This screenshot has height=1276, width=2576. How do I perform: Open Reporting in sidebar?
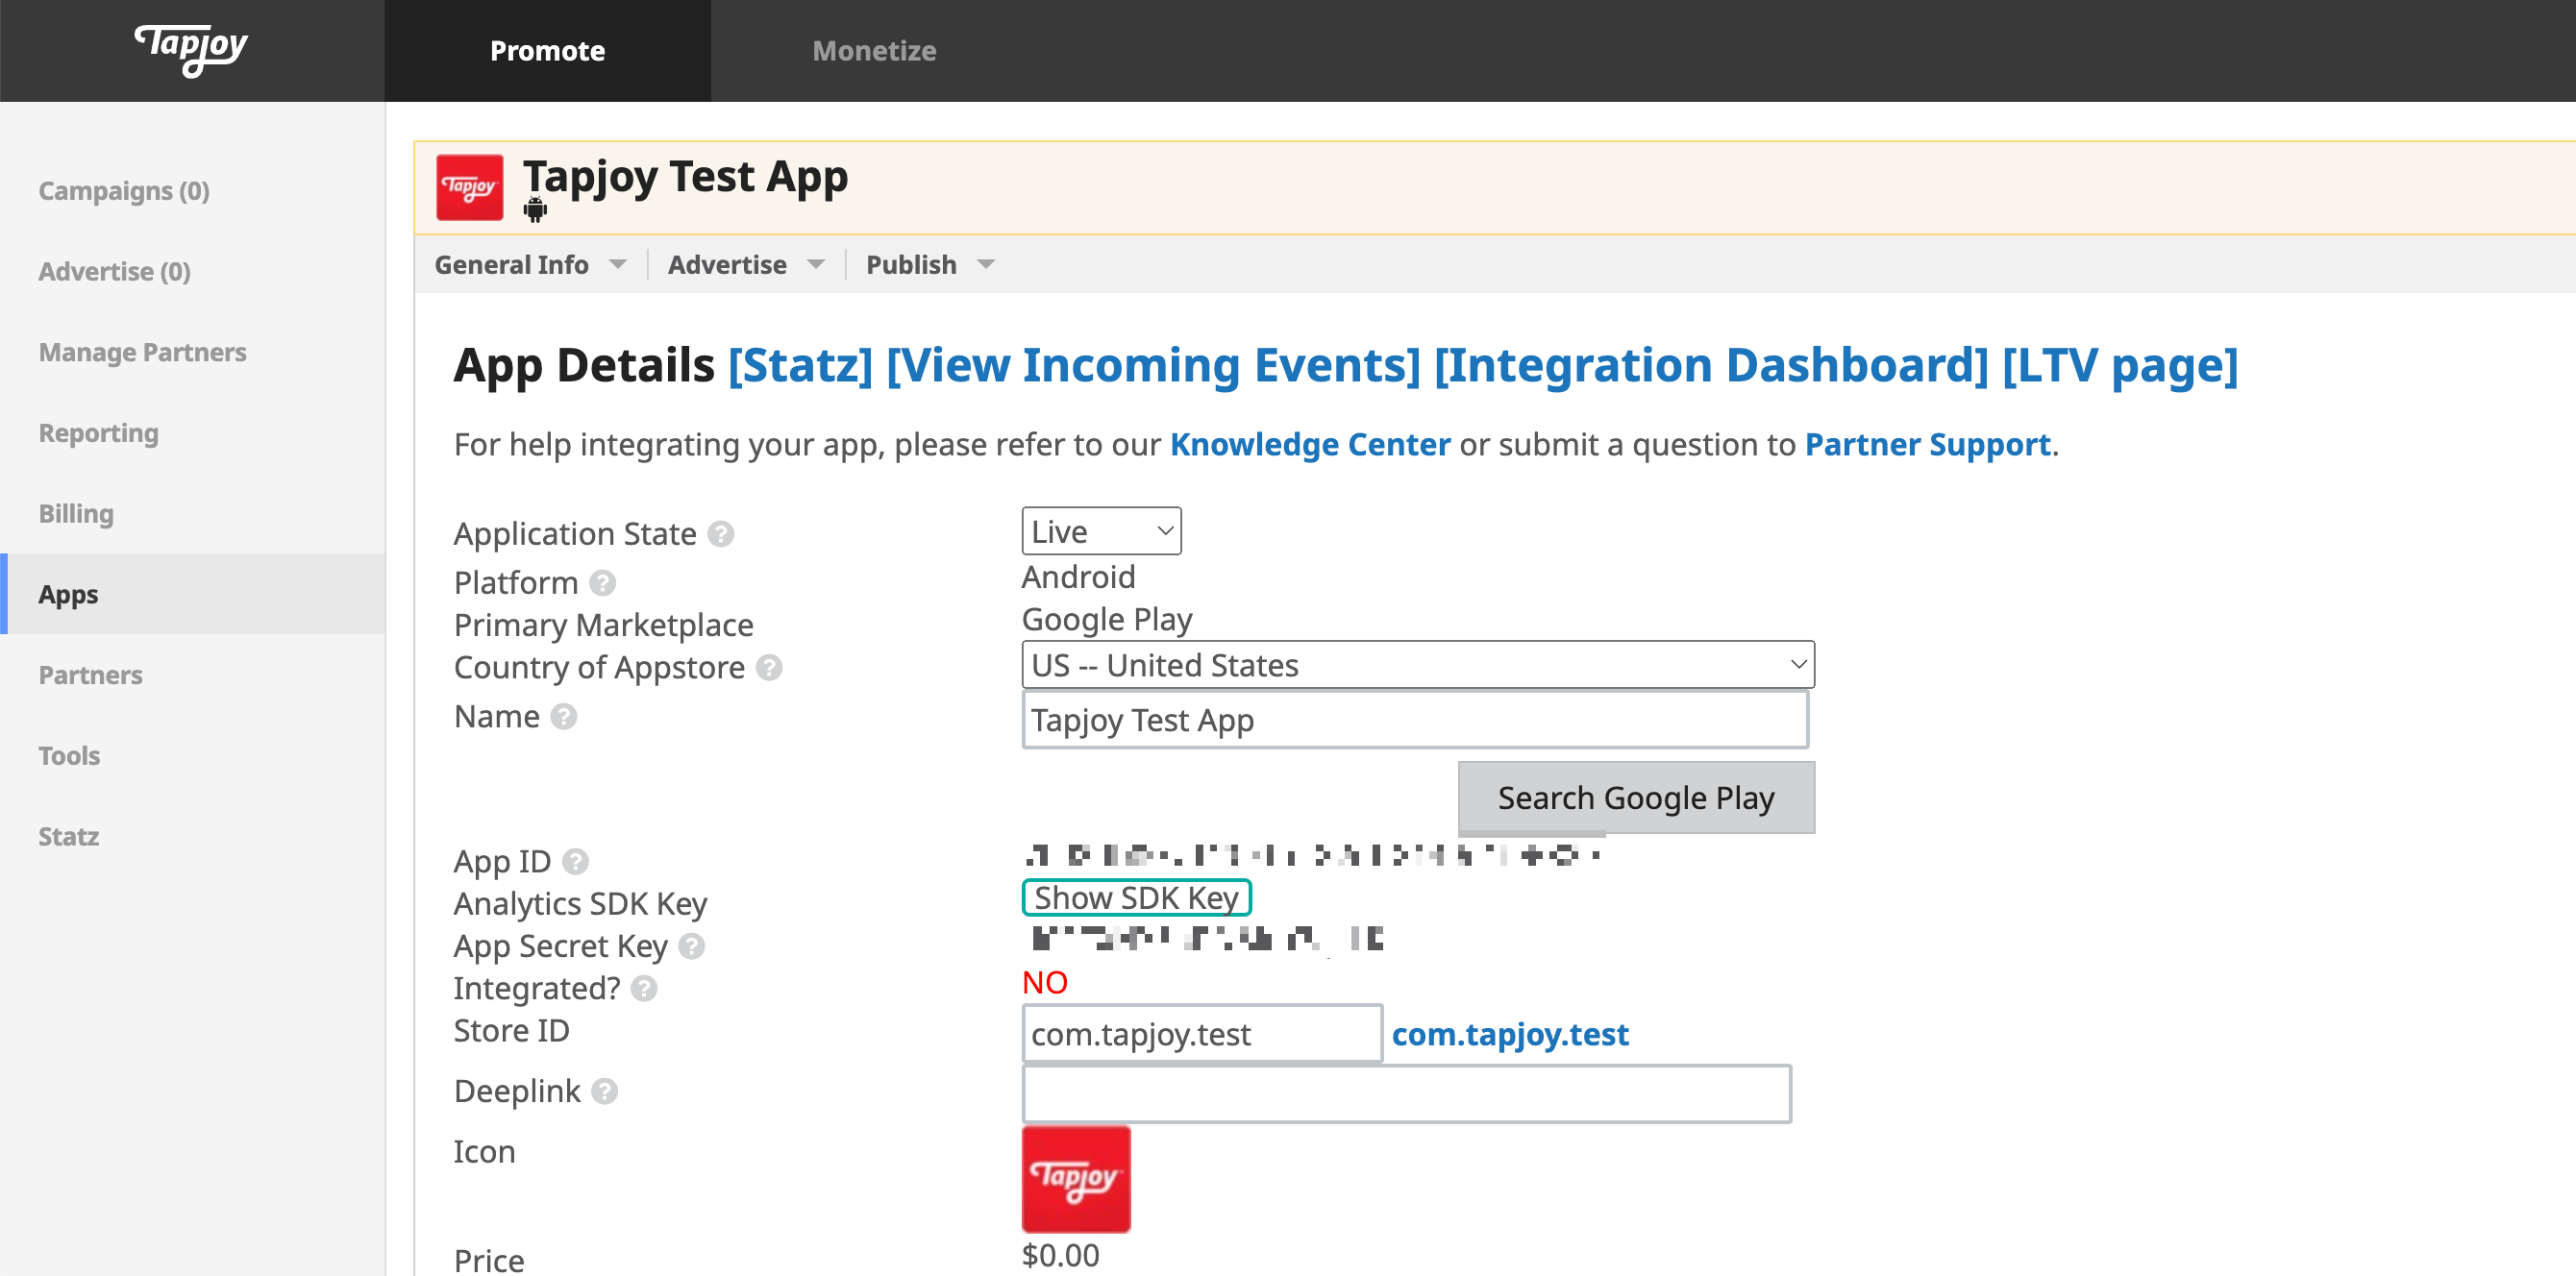(98, 433)
